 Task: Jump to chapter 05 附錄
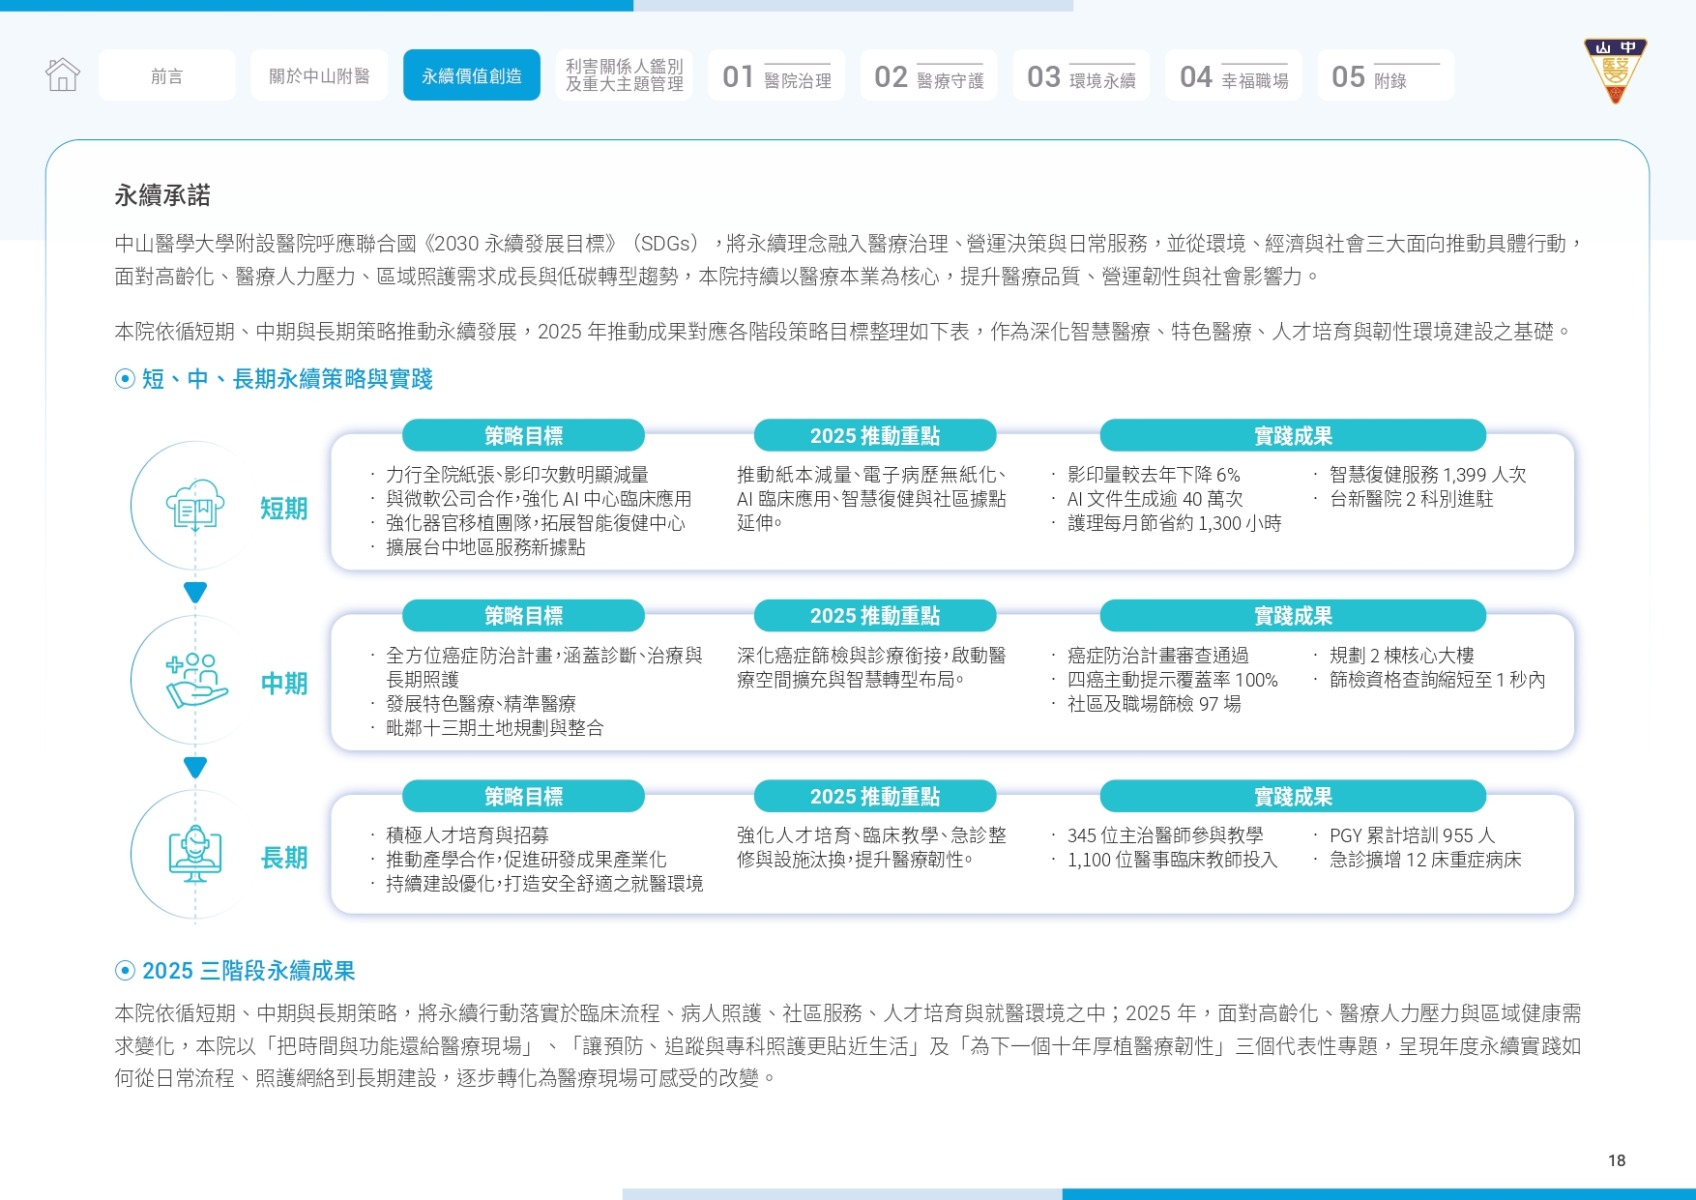coord(1386,75)
